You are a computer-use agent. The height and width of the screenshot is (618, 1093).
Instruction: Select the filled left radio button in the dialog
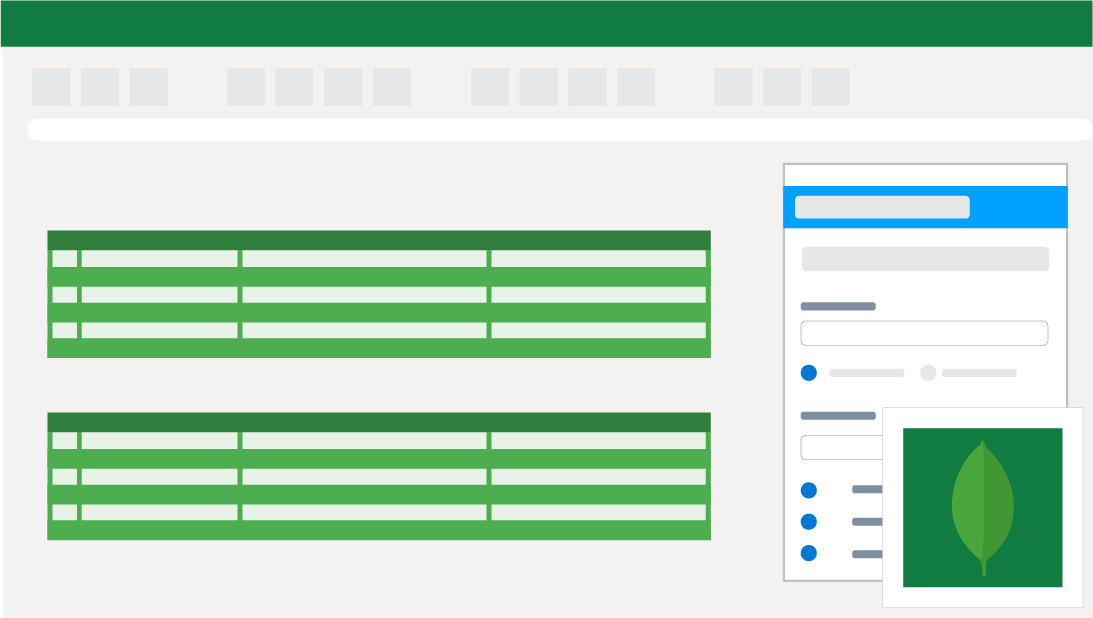point(808,372)
